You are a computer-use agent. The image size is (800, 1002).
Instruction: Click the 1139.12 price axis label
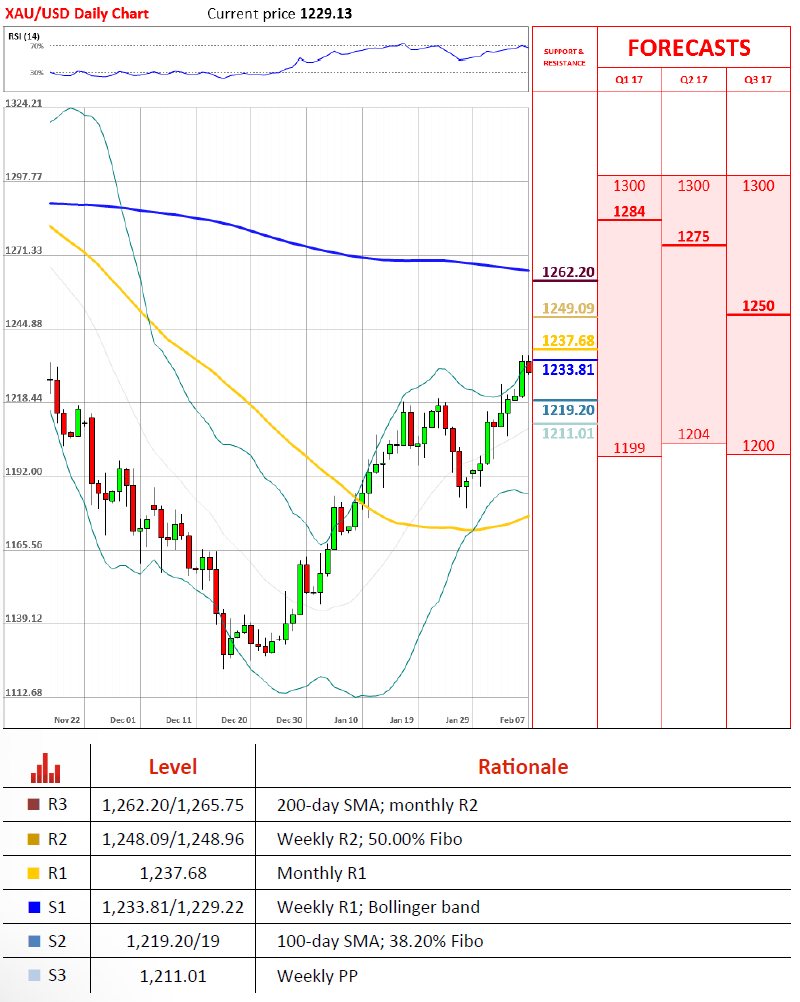(x=24, y=619)
